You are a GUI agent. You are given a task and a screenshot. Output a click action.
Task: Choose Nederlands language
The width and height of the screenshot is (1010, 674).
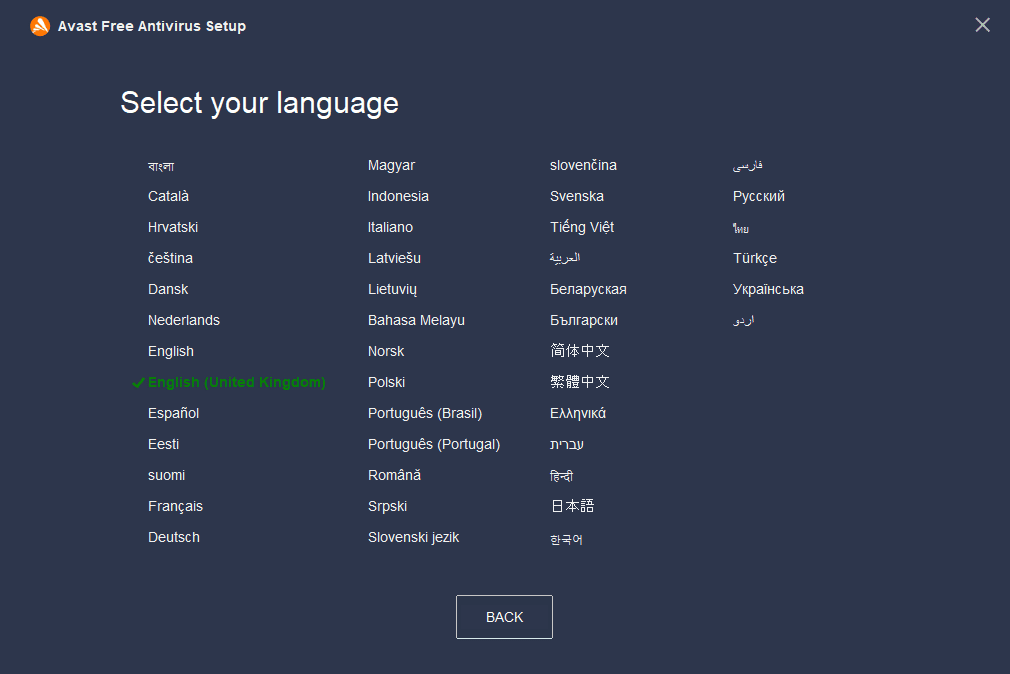pyautogui.click(x=184, y=320)
